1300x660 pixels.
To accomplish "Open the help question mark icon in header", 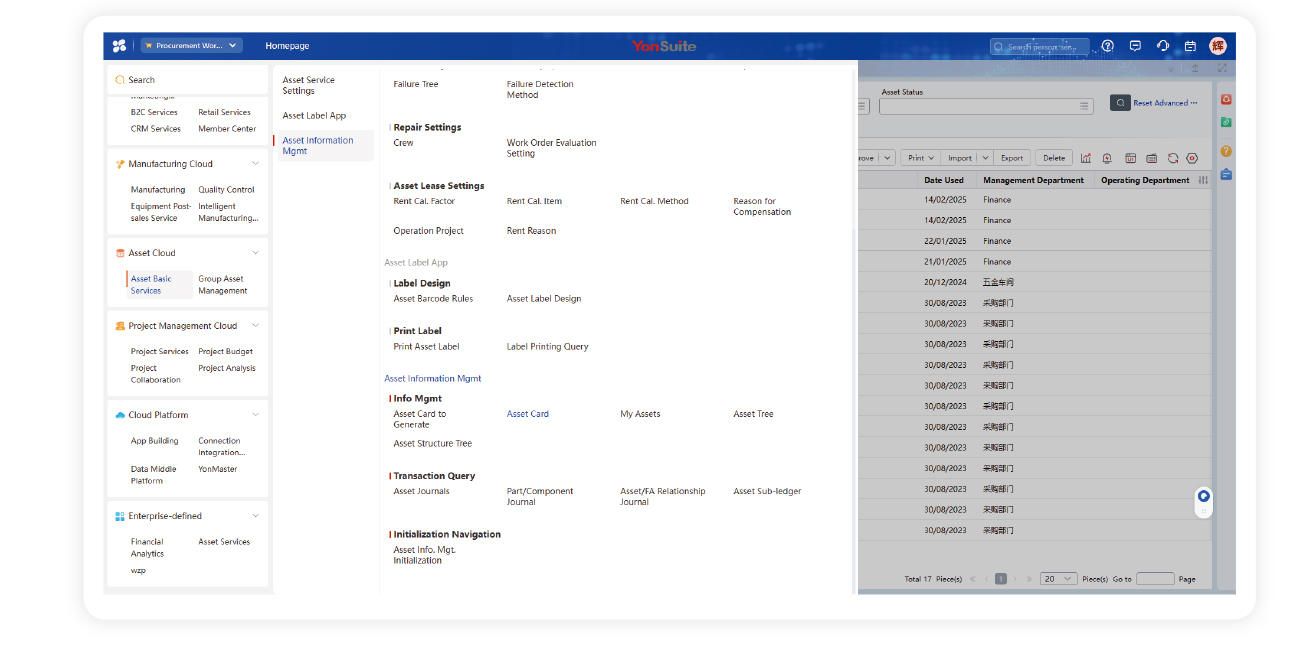I will coord(1108,46).
